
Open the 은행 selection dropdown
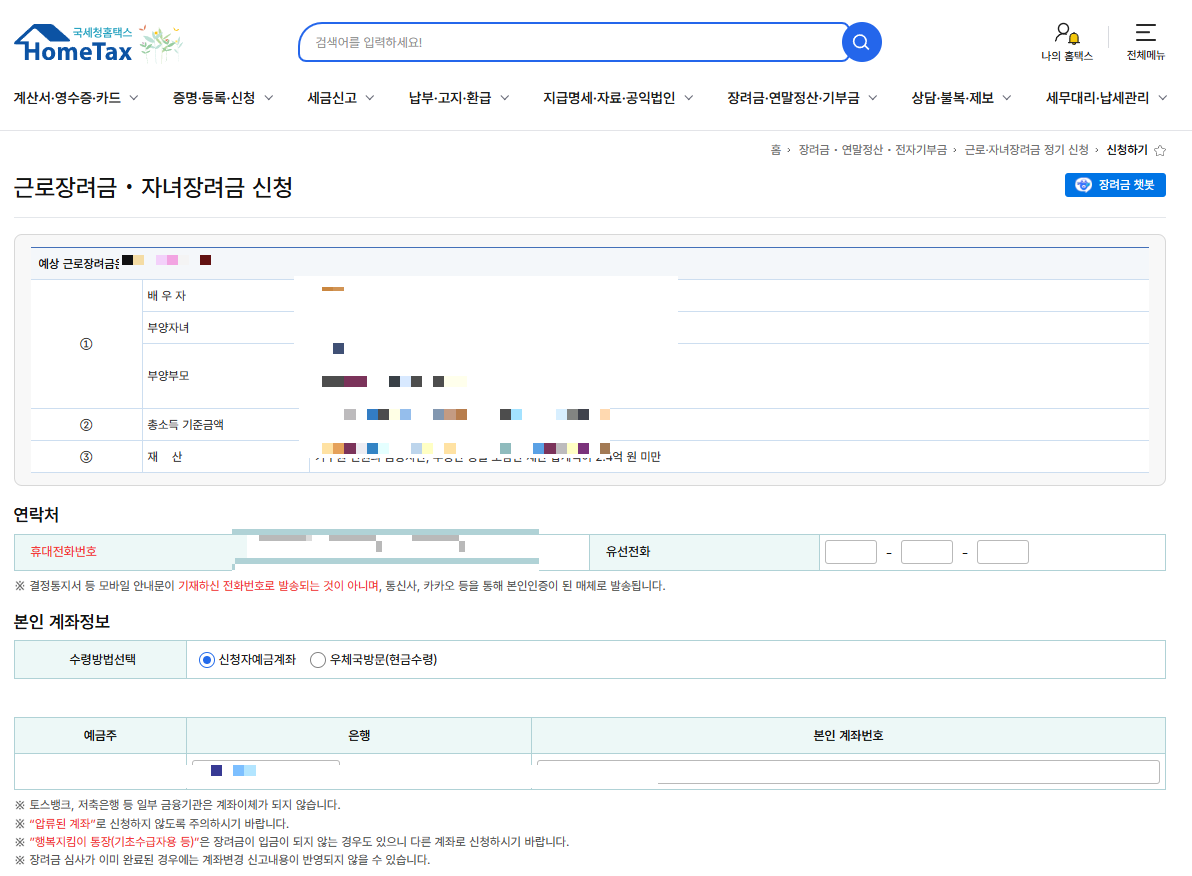point(266,771)
